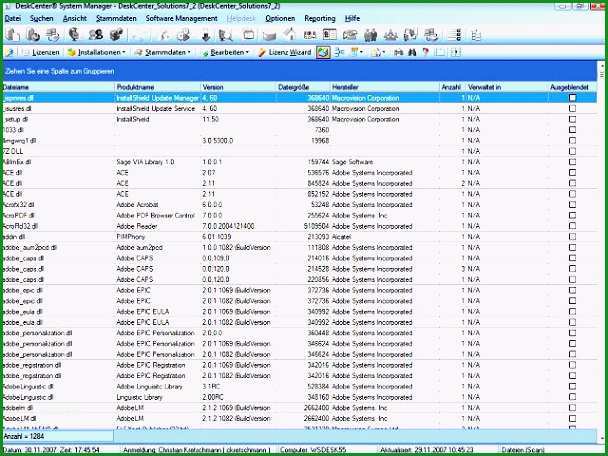The height and width of the screenshot is (456, 608).
Task: Click the Lizenzen toolbar button
Action: pyautogui.click(x=41, y=52)
